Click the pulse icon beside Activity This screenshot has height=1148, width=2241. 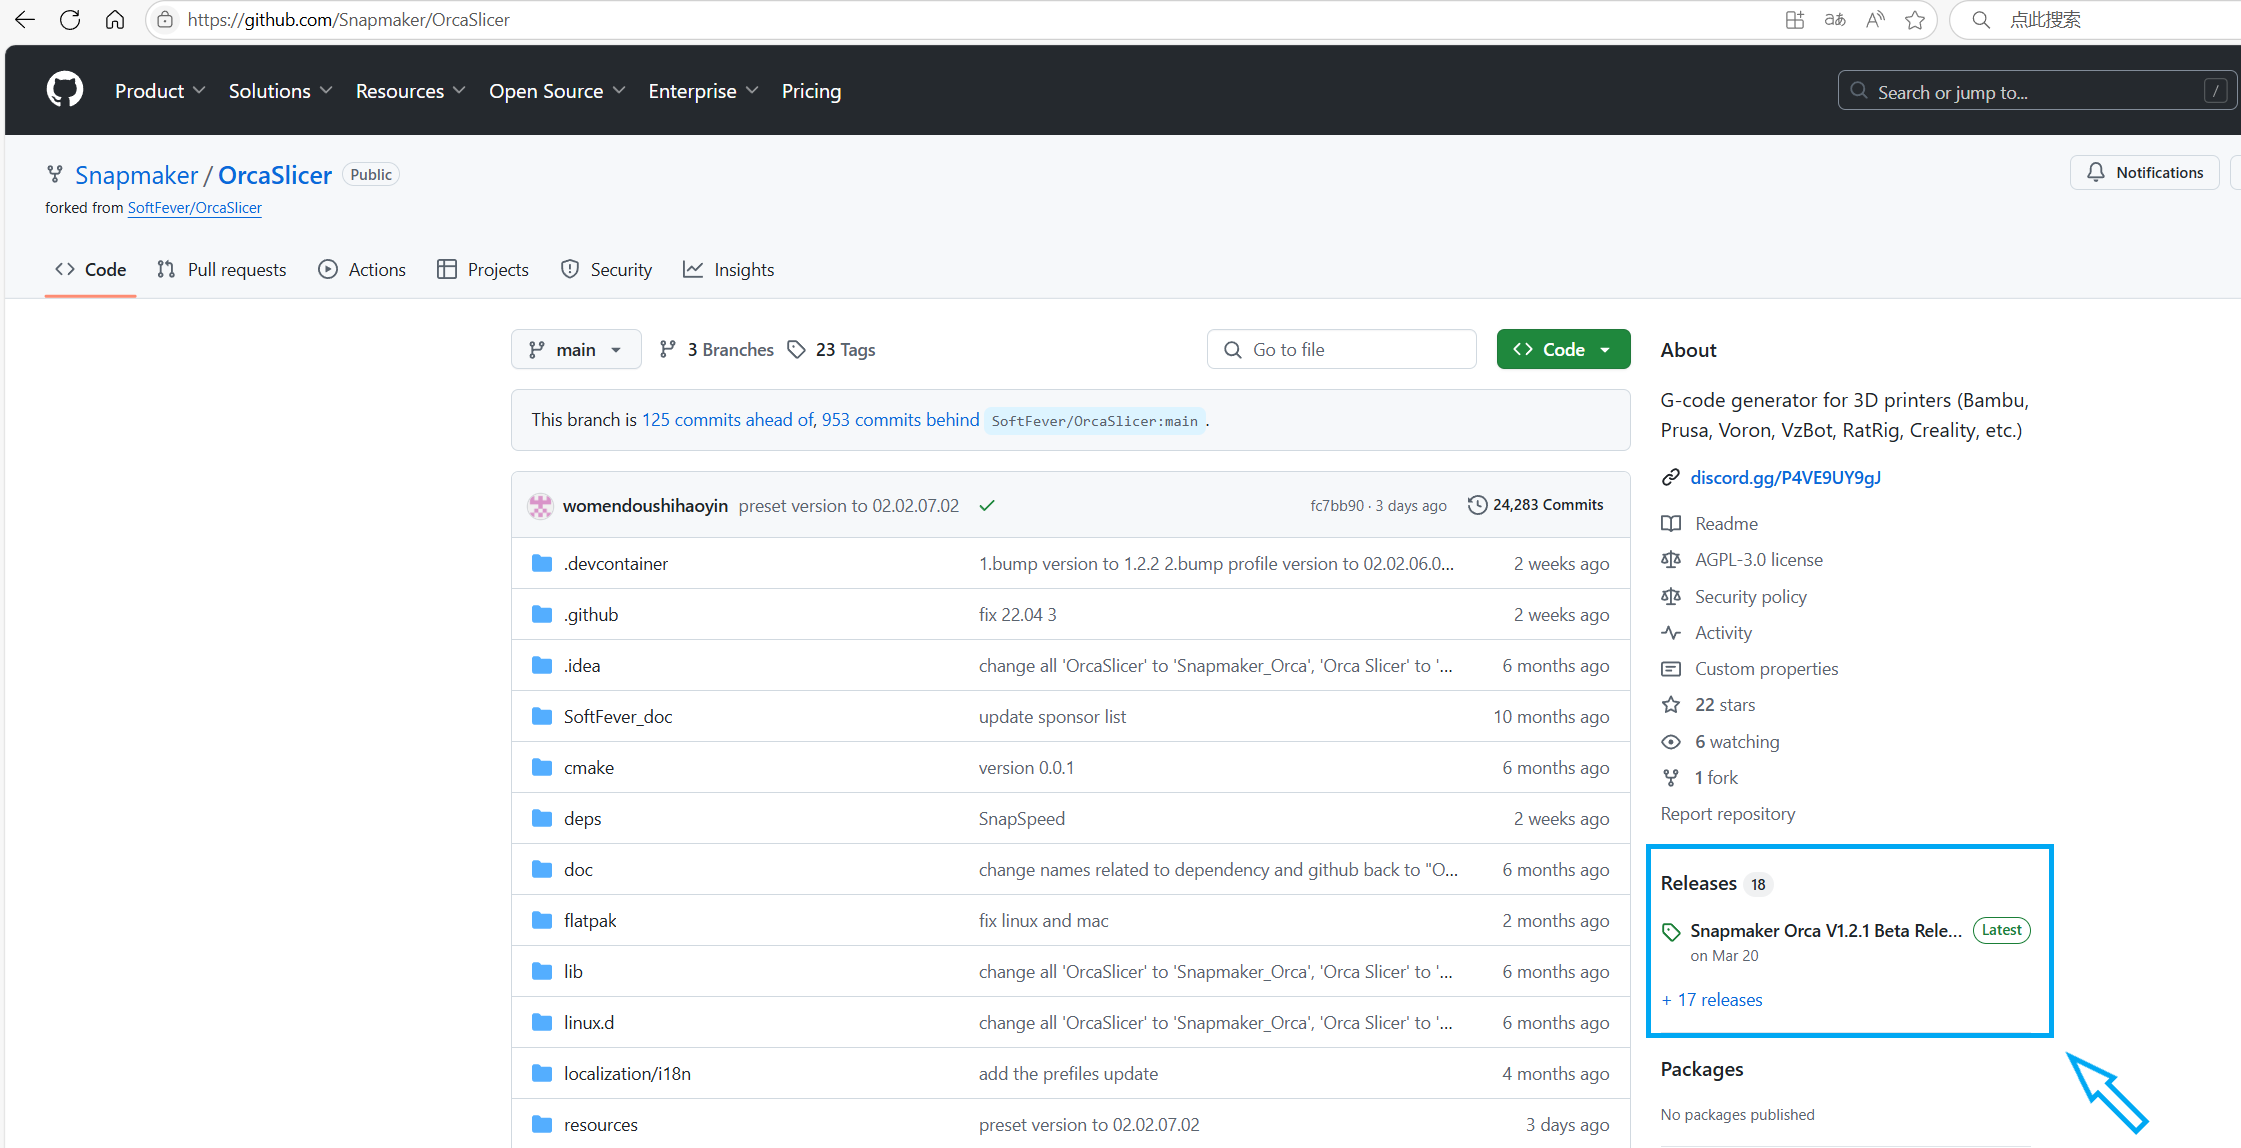point(1671,632)
